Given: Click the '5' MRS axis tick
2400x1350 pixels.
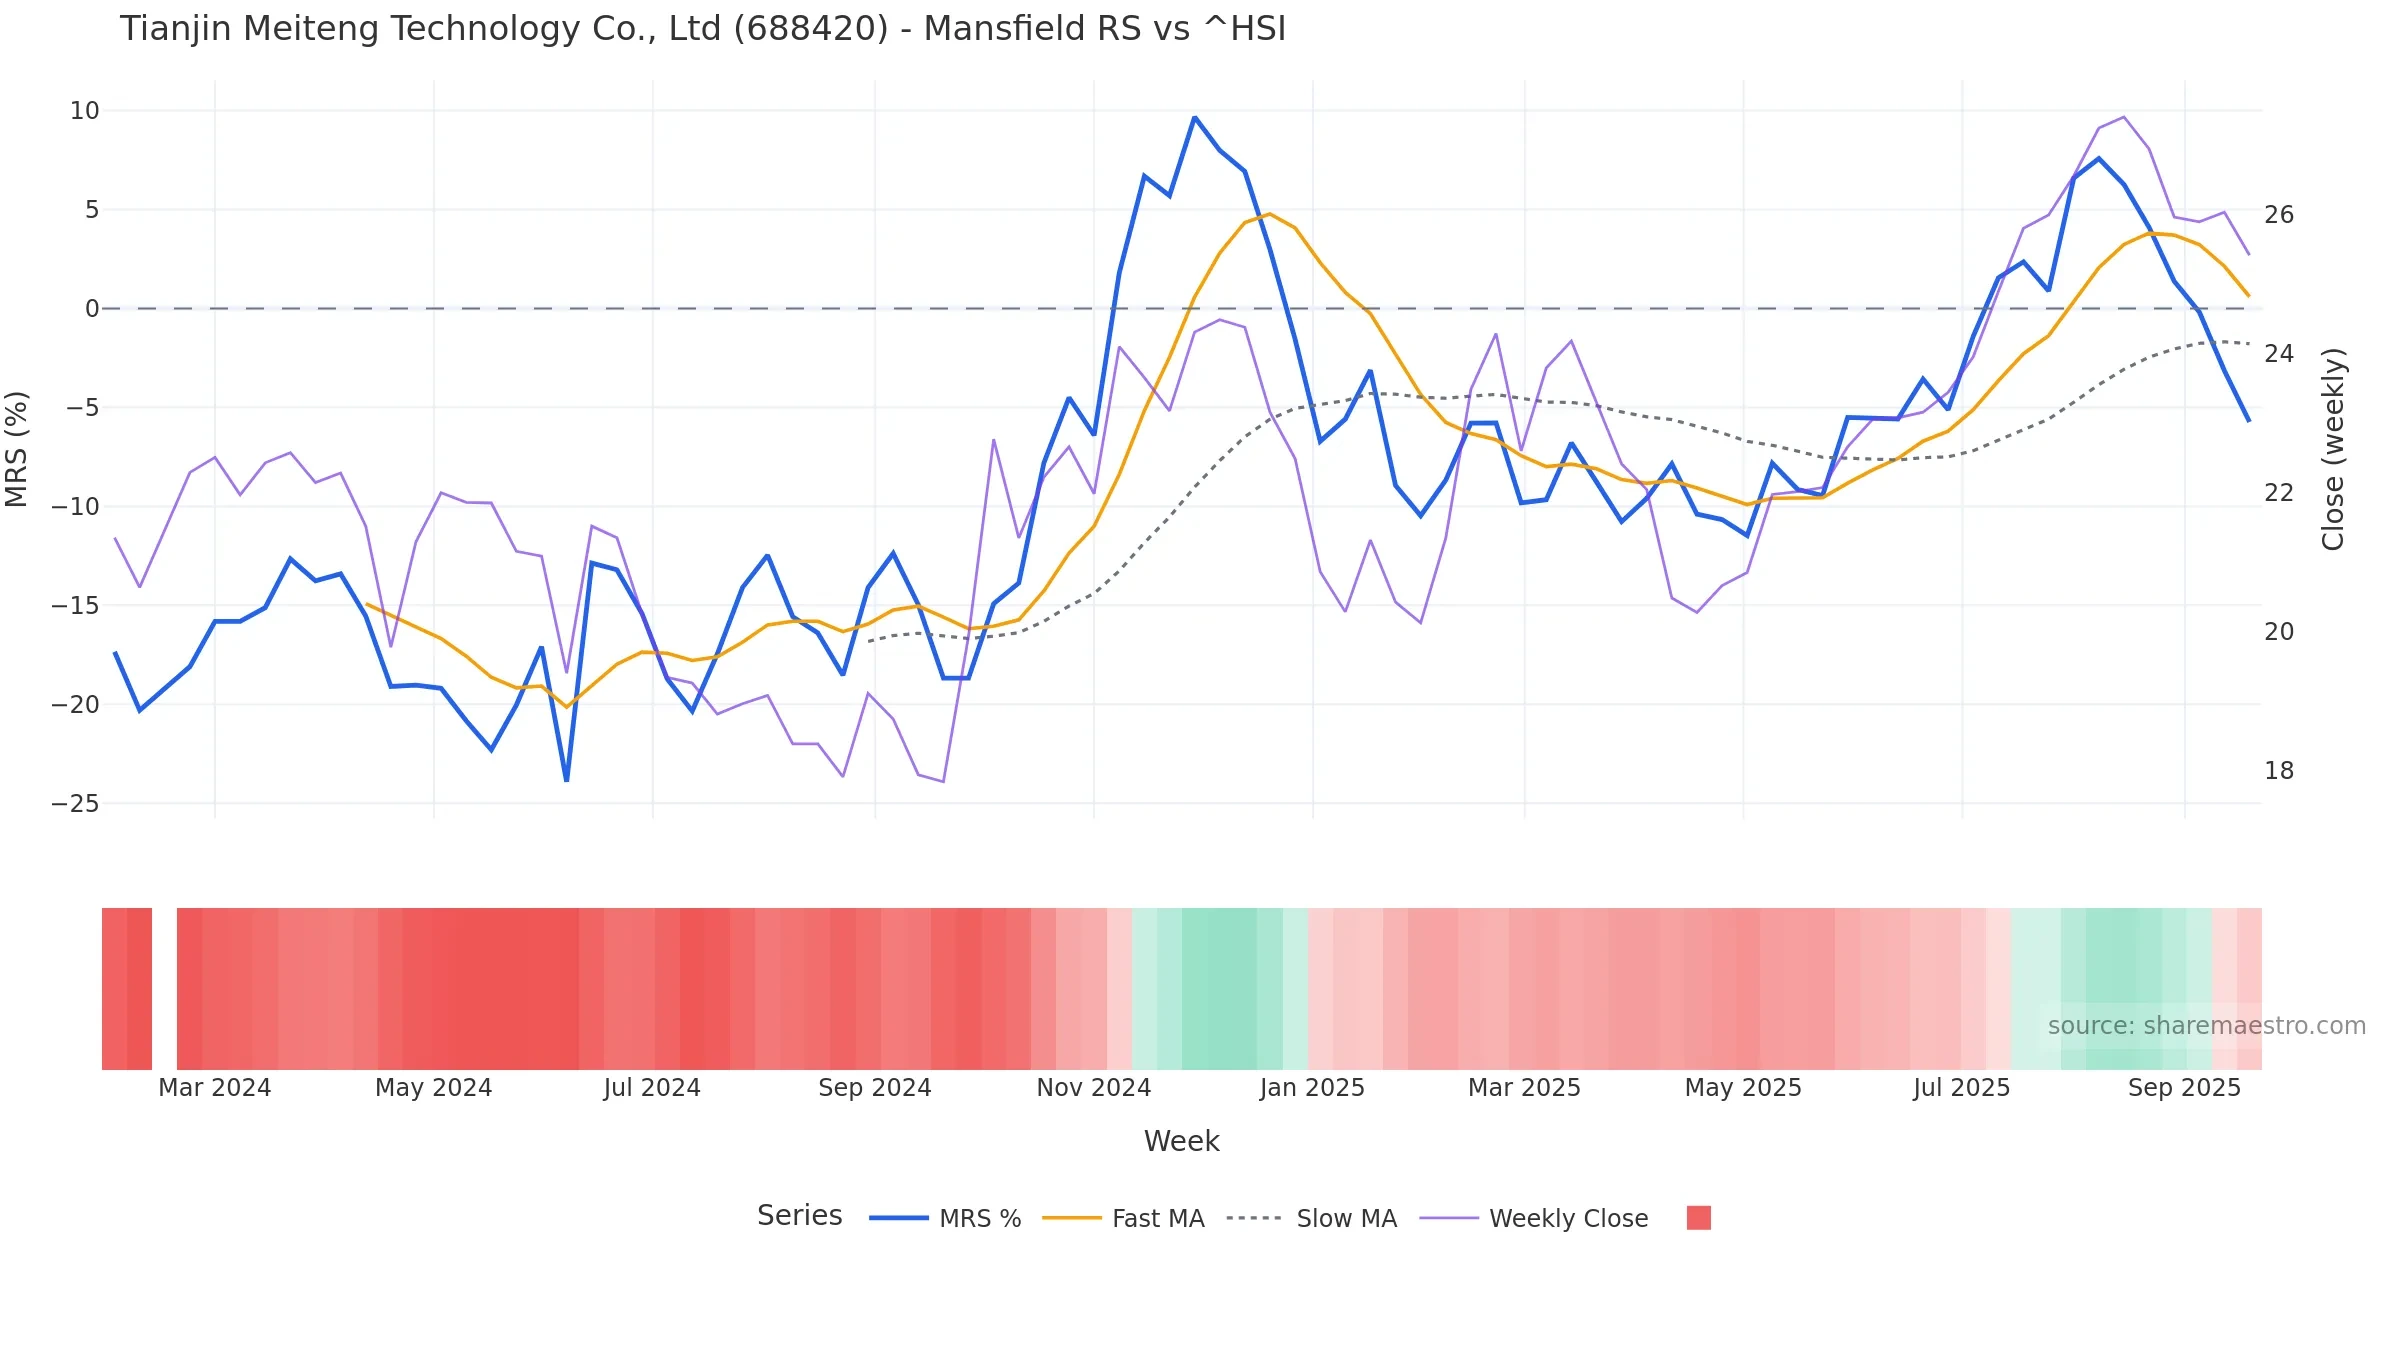Looking at the screenshot, I should click(x=93, y=210).
